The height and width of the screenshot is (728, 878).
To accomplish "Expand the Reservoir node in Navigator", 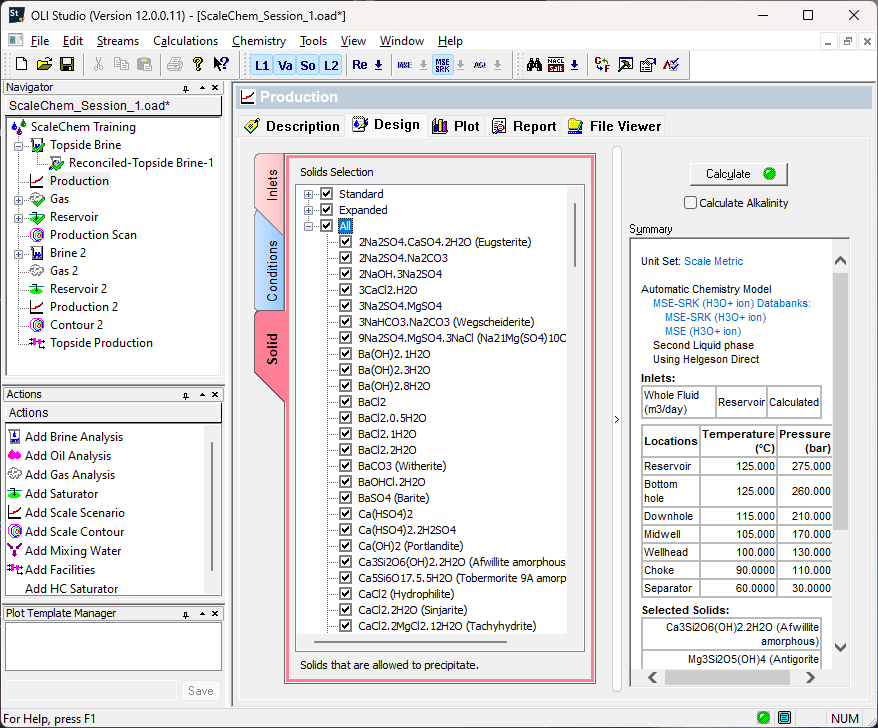I will coord(18,218).
